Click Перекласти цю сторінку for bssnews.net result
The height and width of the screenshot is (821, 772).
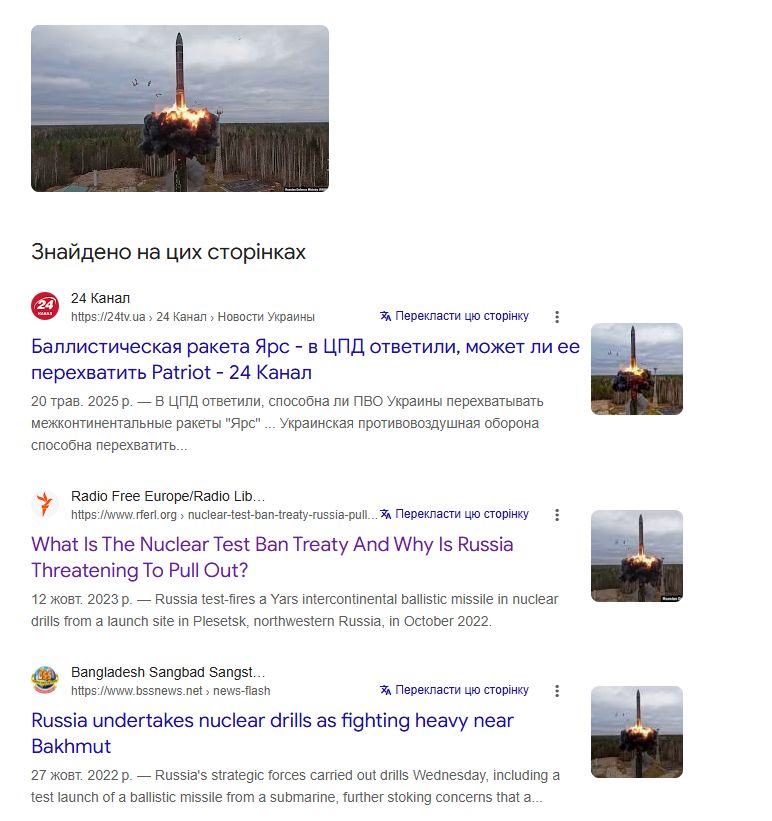point(461,690)
